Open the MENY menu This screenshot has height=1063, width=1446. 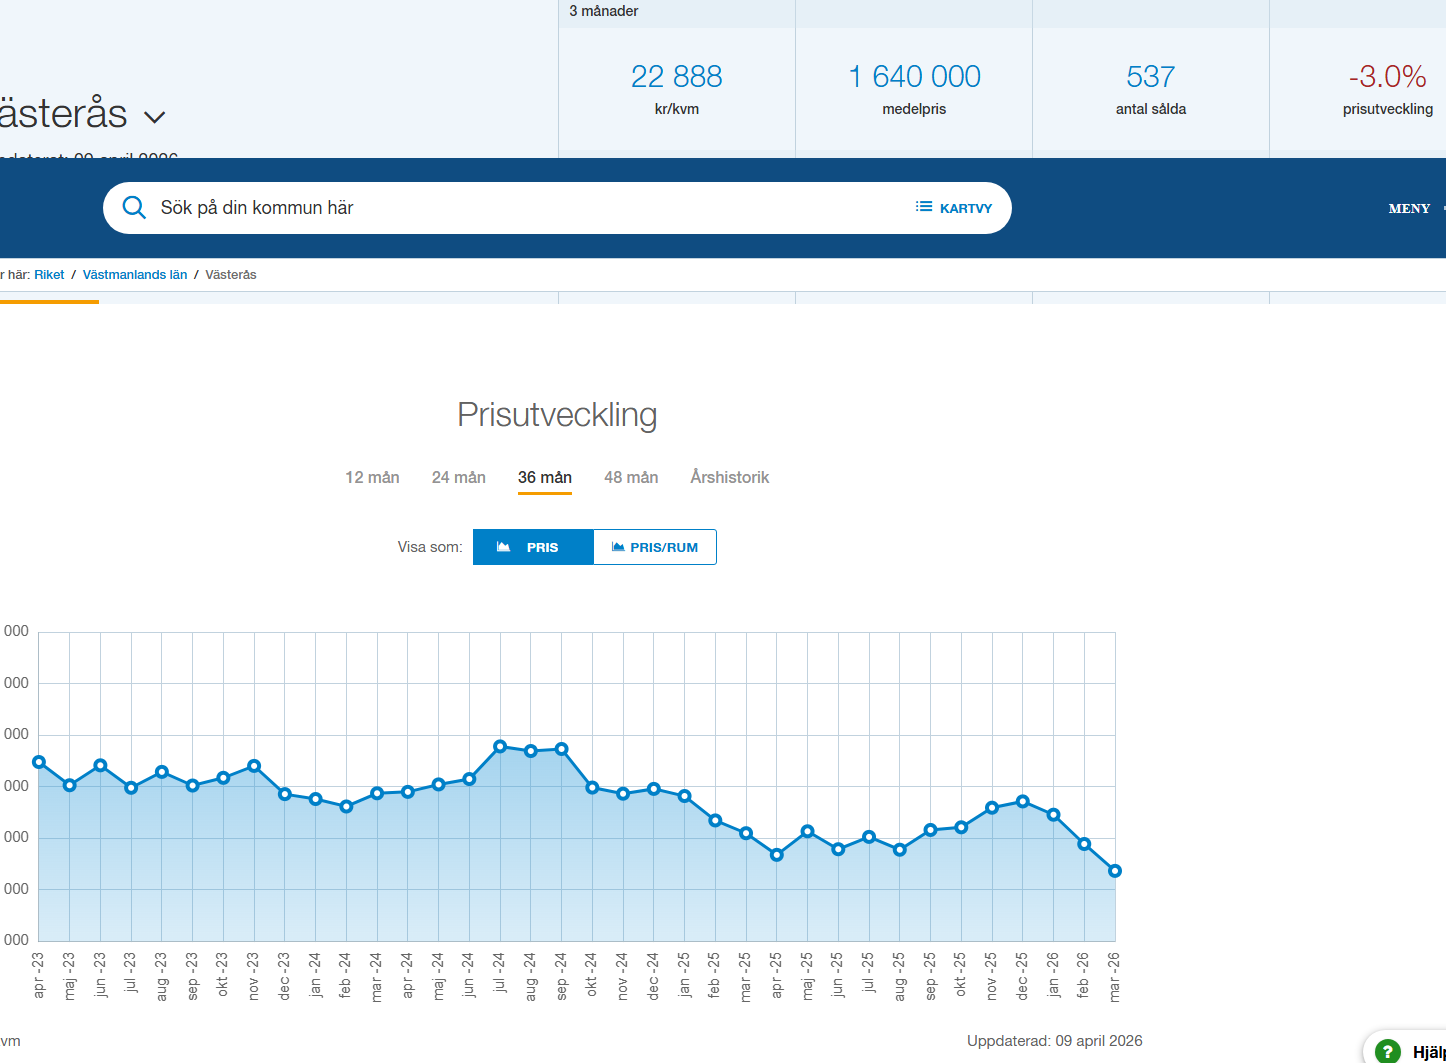pyautogui.click(x=1409, y=208)
